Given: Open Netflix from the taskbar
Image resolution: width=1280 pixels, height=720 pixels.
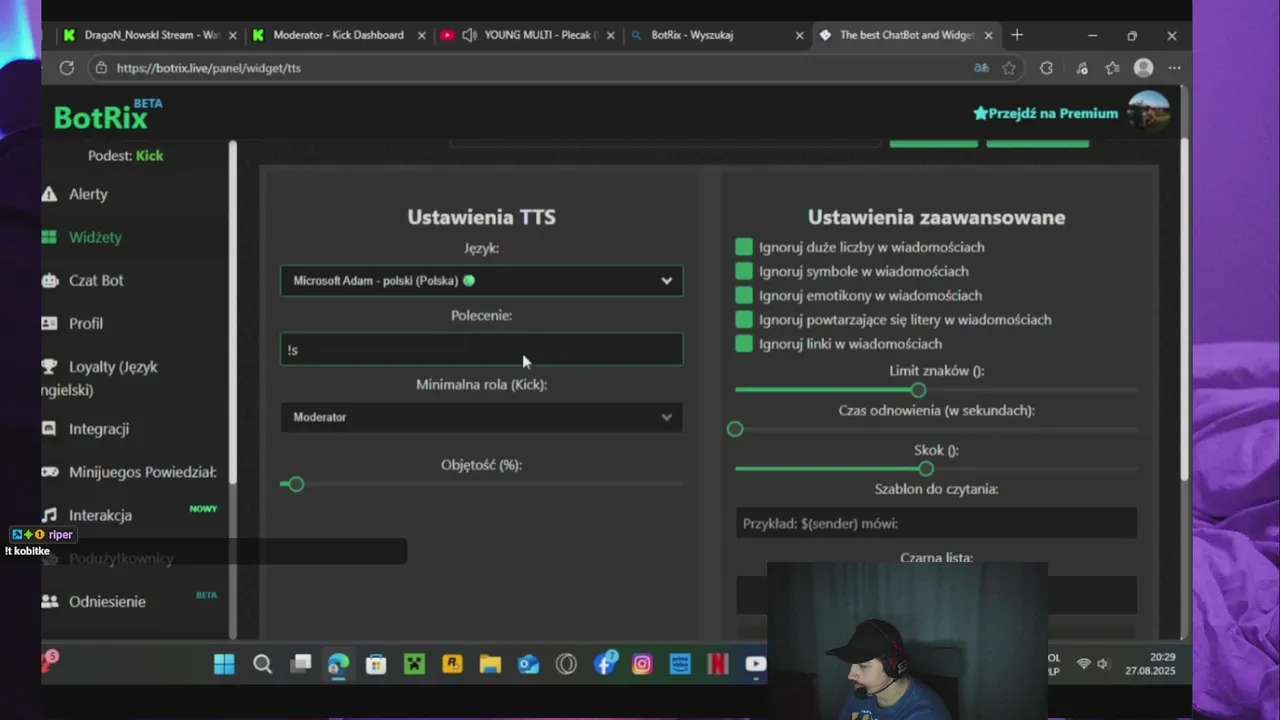Looking at the screenshot, I should [718, 664].
